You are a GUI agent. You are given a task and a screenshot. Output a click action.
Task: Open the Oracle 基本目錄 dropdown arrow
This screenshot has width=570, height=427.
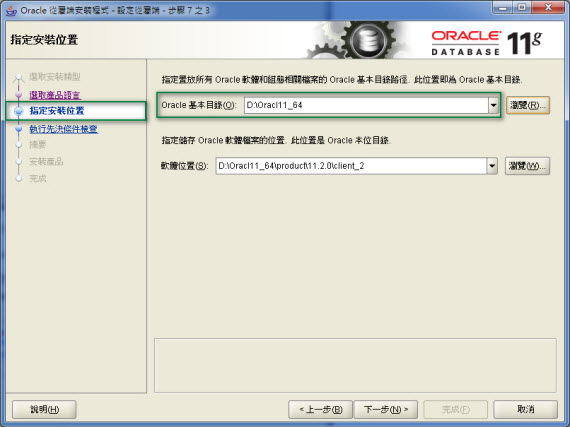[x=493, y=105]
